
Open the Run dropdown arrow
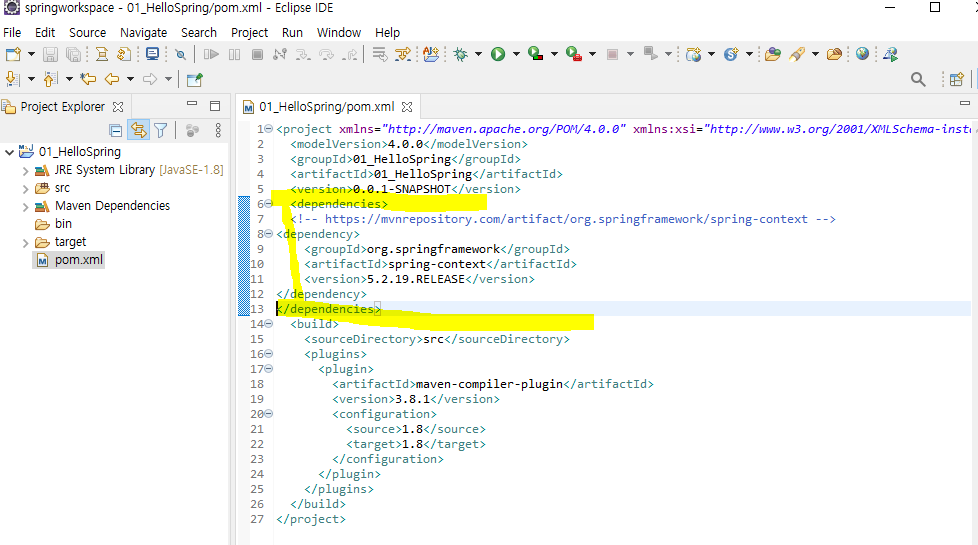click(516, 54)
